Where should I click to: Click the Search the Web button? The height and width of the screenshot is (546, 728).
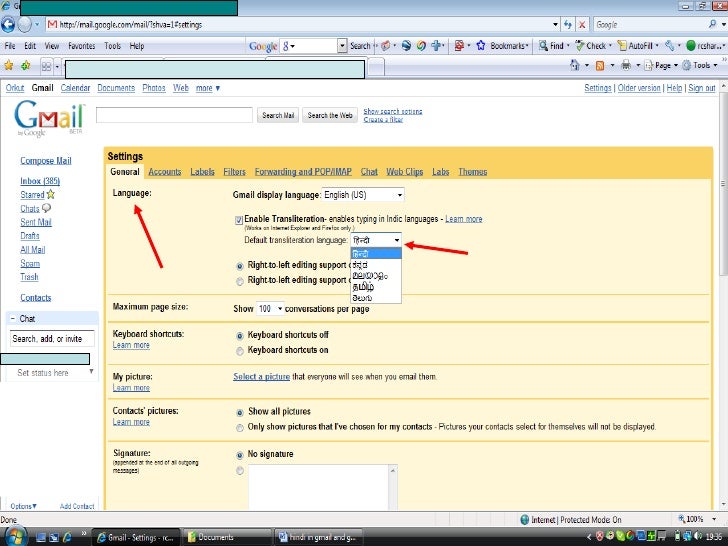pyautogui.click(x=330, y=115)
